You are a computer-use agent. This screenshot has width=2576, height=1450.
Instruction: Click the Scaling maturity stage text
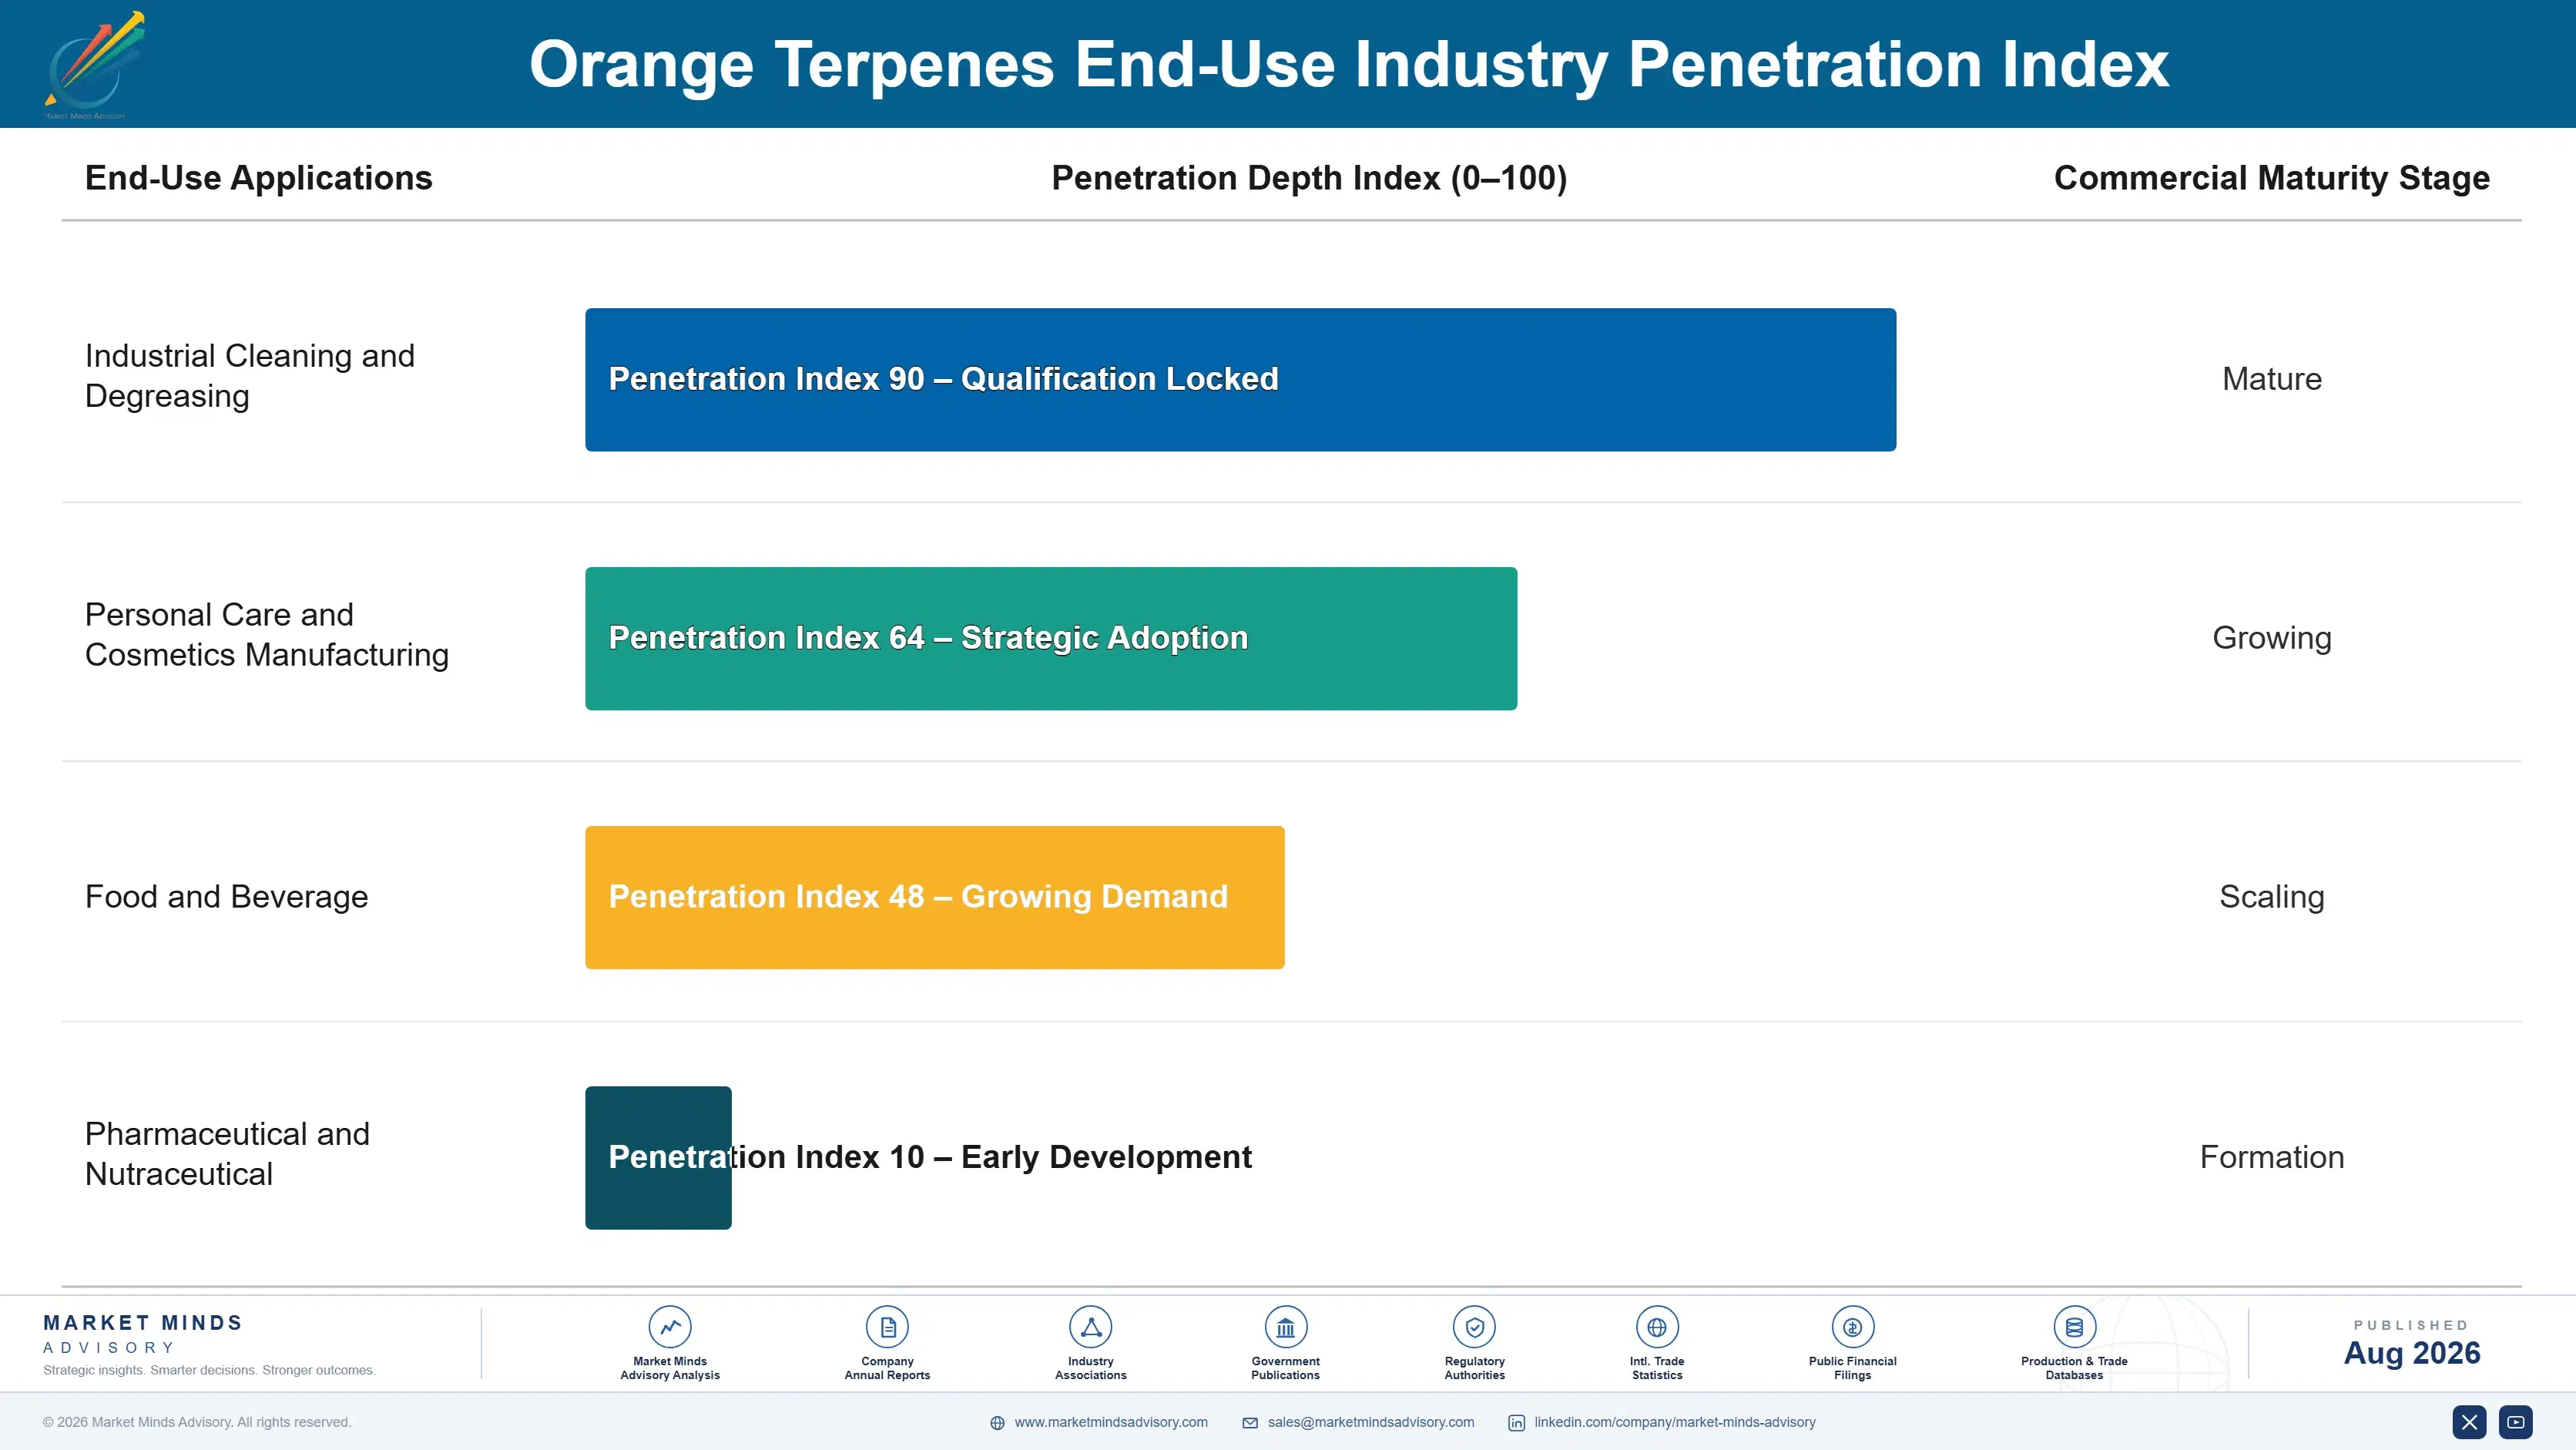point(2272,897)
